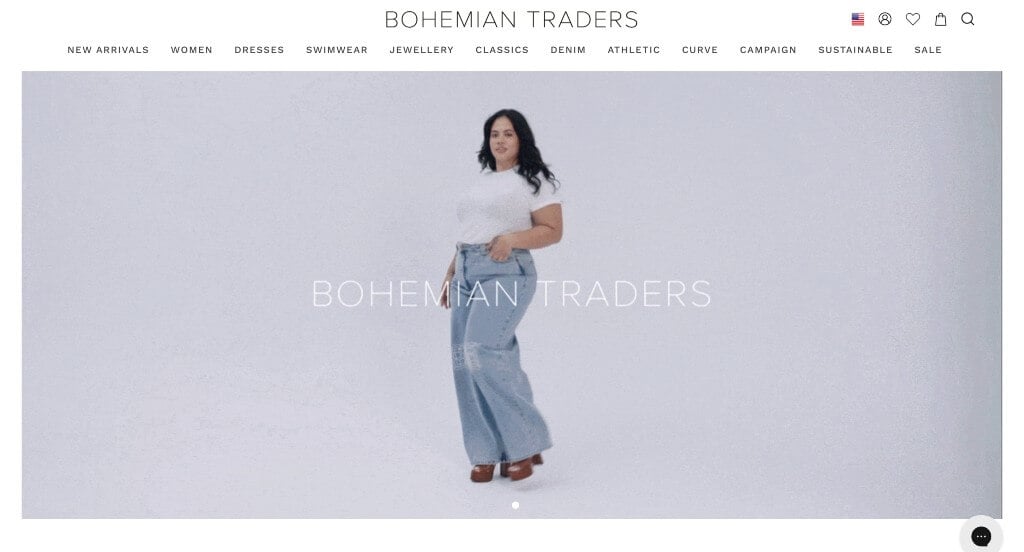Open the account profile icon
1024x552 pixels.
tap(885, 19)
